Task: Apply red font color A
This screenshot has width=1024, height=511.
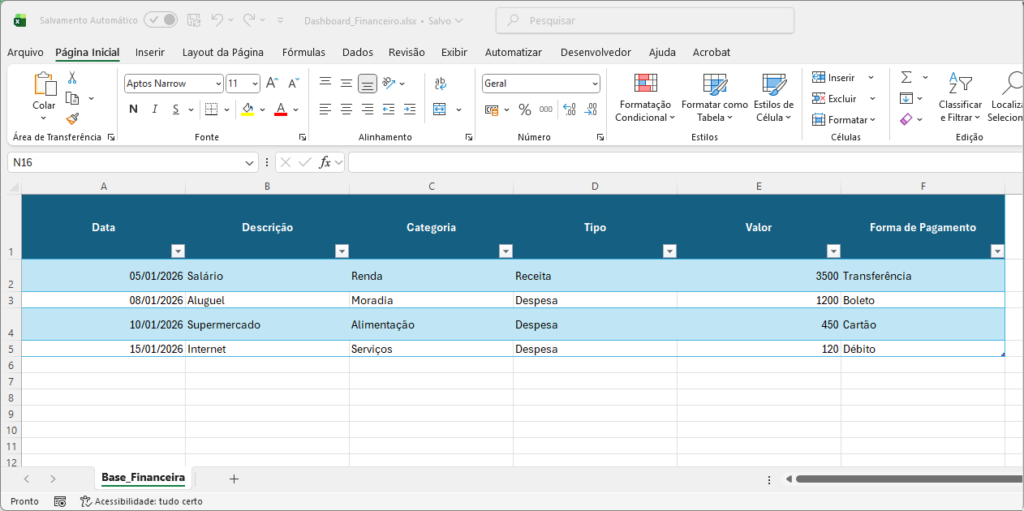Action: [281, 109]
